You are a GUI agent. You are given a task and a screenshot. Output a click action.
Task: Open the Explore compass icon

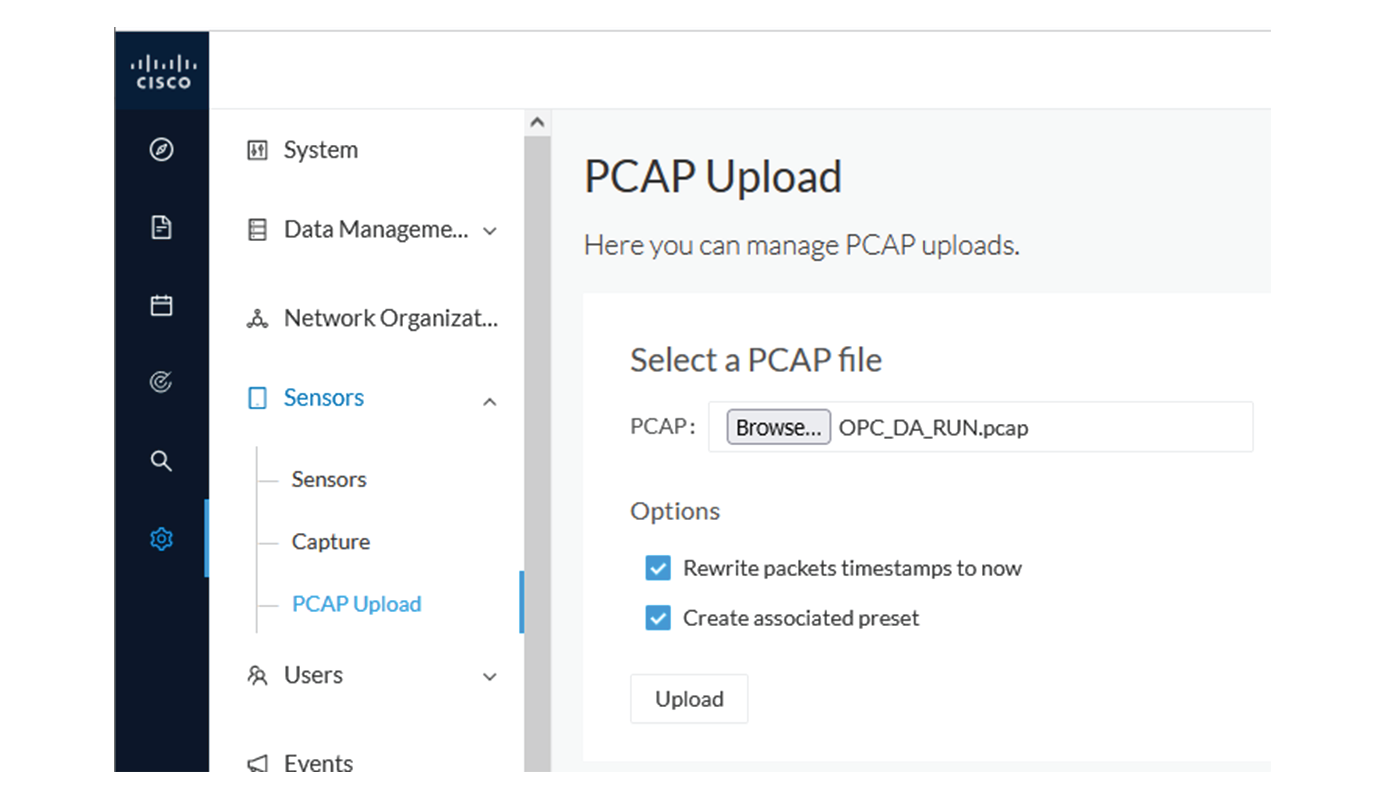[x=161, y=150]
